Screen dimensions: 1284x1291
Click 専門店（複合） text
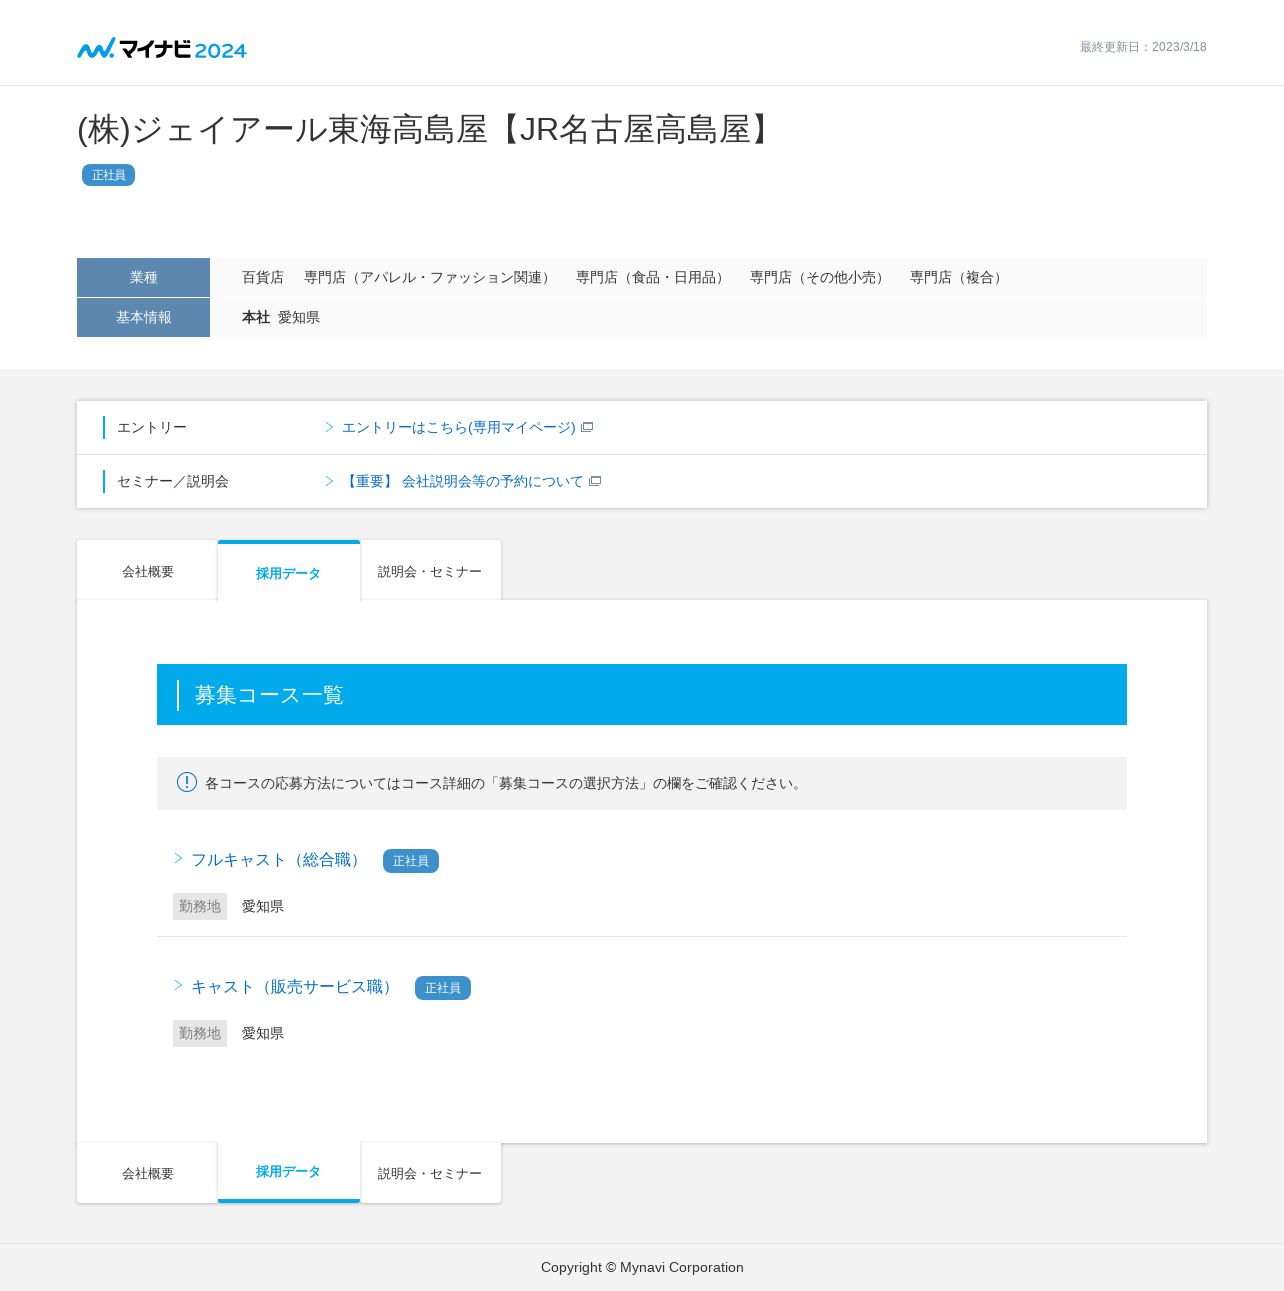click(959, 277)
